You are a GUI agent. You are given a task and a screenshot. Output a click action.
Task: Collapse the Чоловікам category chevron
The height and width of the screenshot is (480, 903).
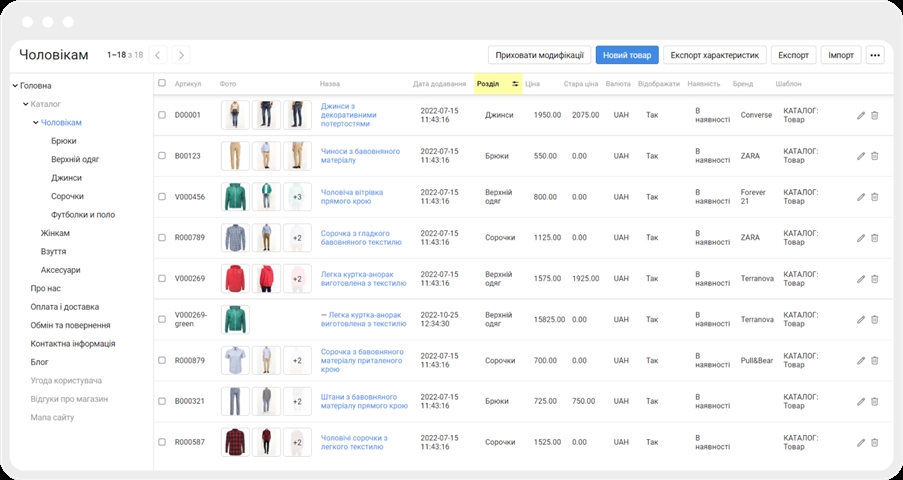(x=36, y=123)
